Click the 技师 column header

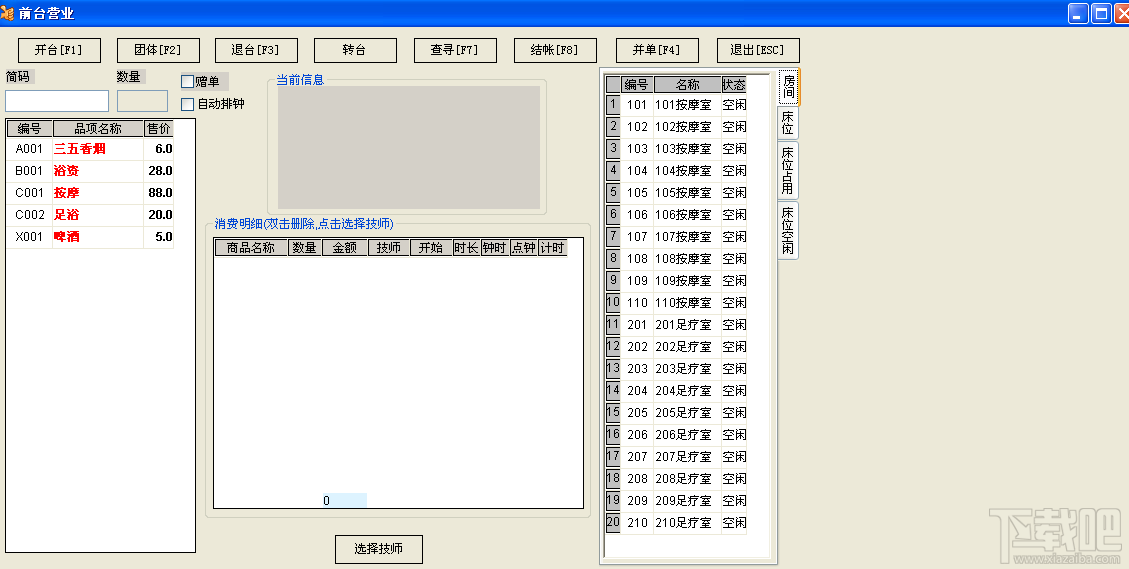click(x=389, y=248)
